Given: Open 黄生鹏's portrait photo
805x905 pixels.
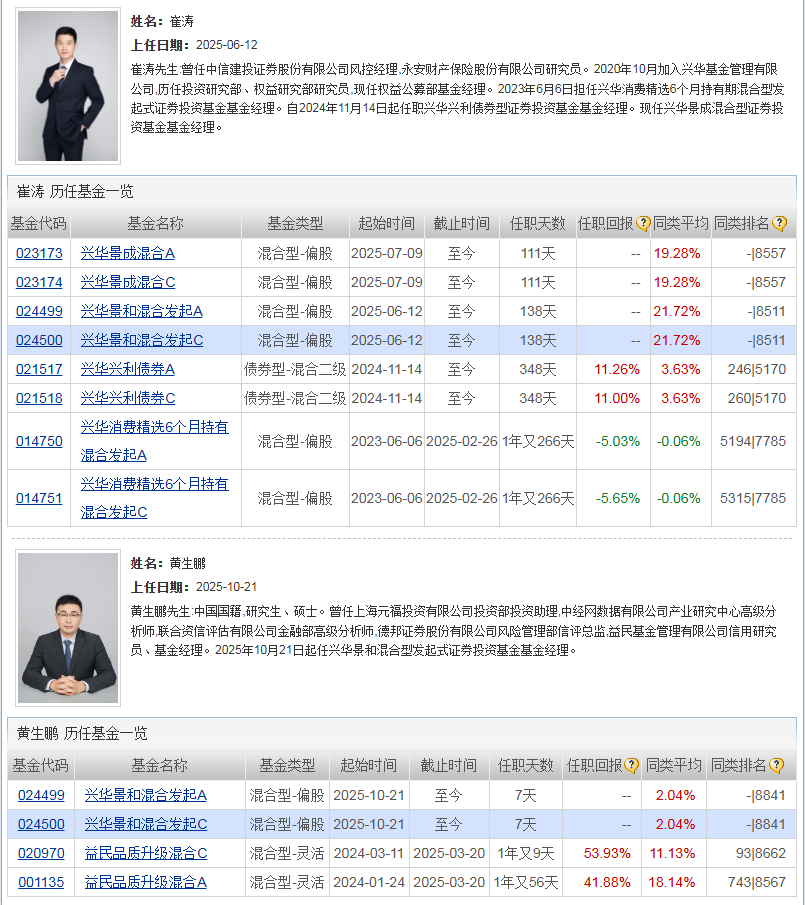Looking at the screenshot, I should tap(68, 628).
